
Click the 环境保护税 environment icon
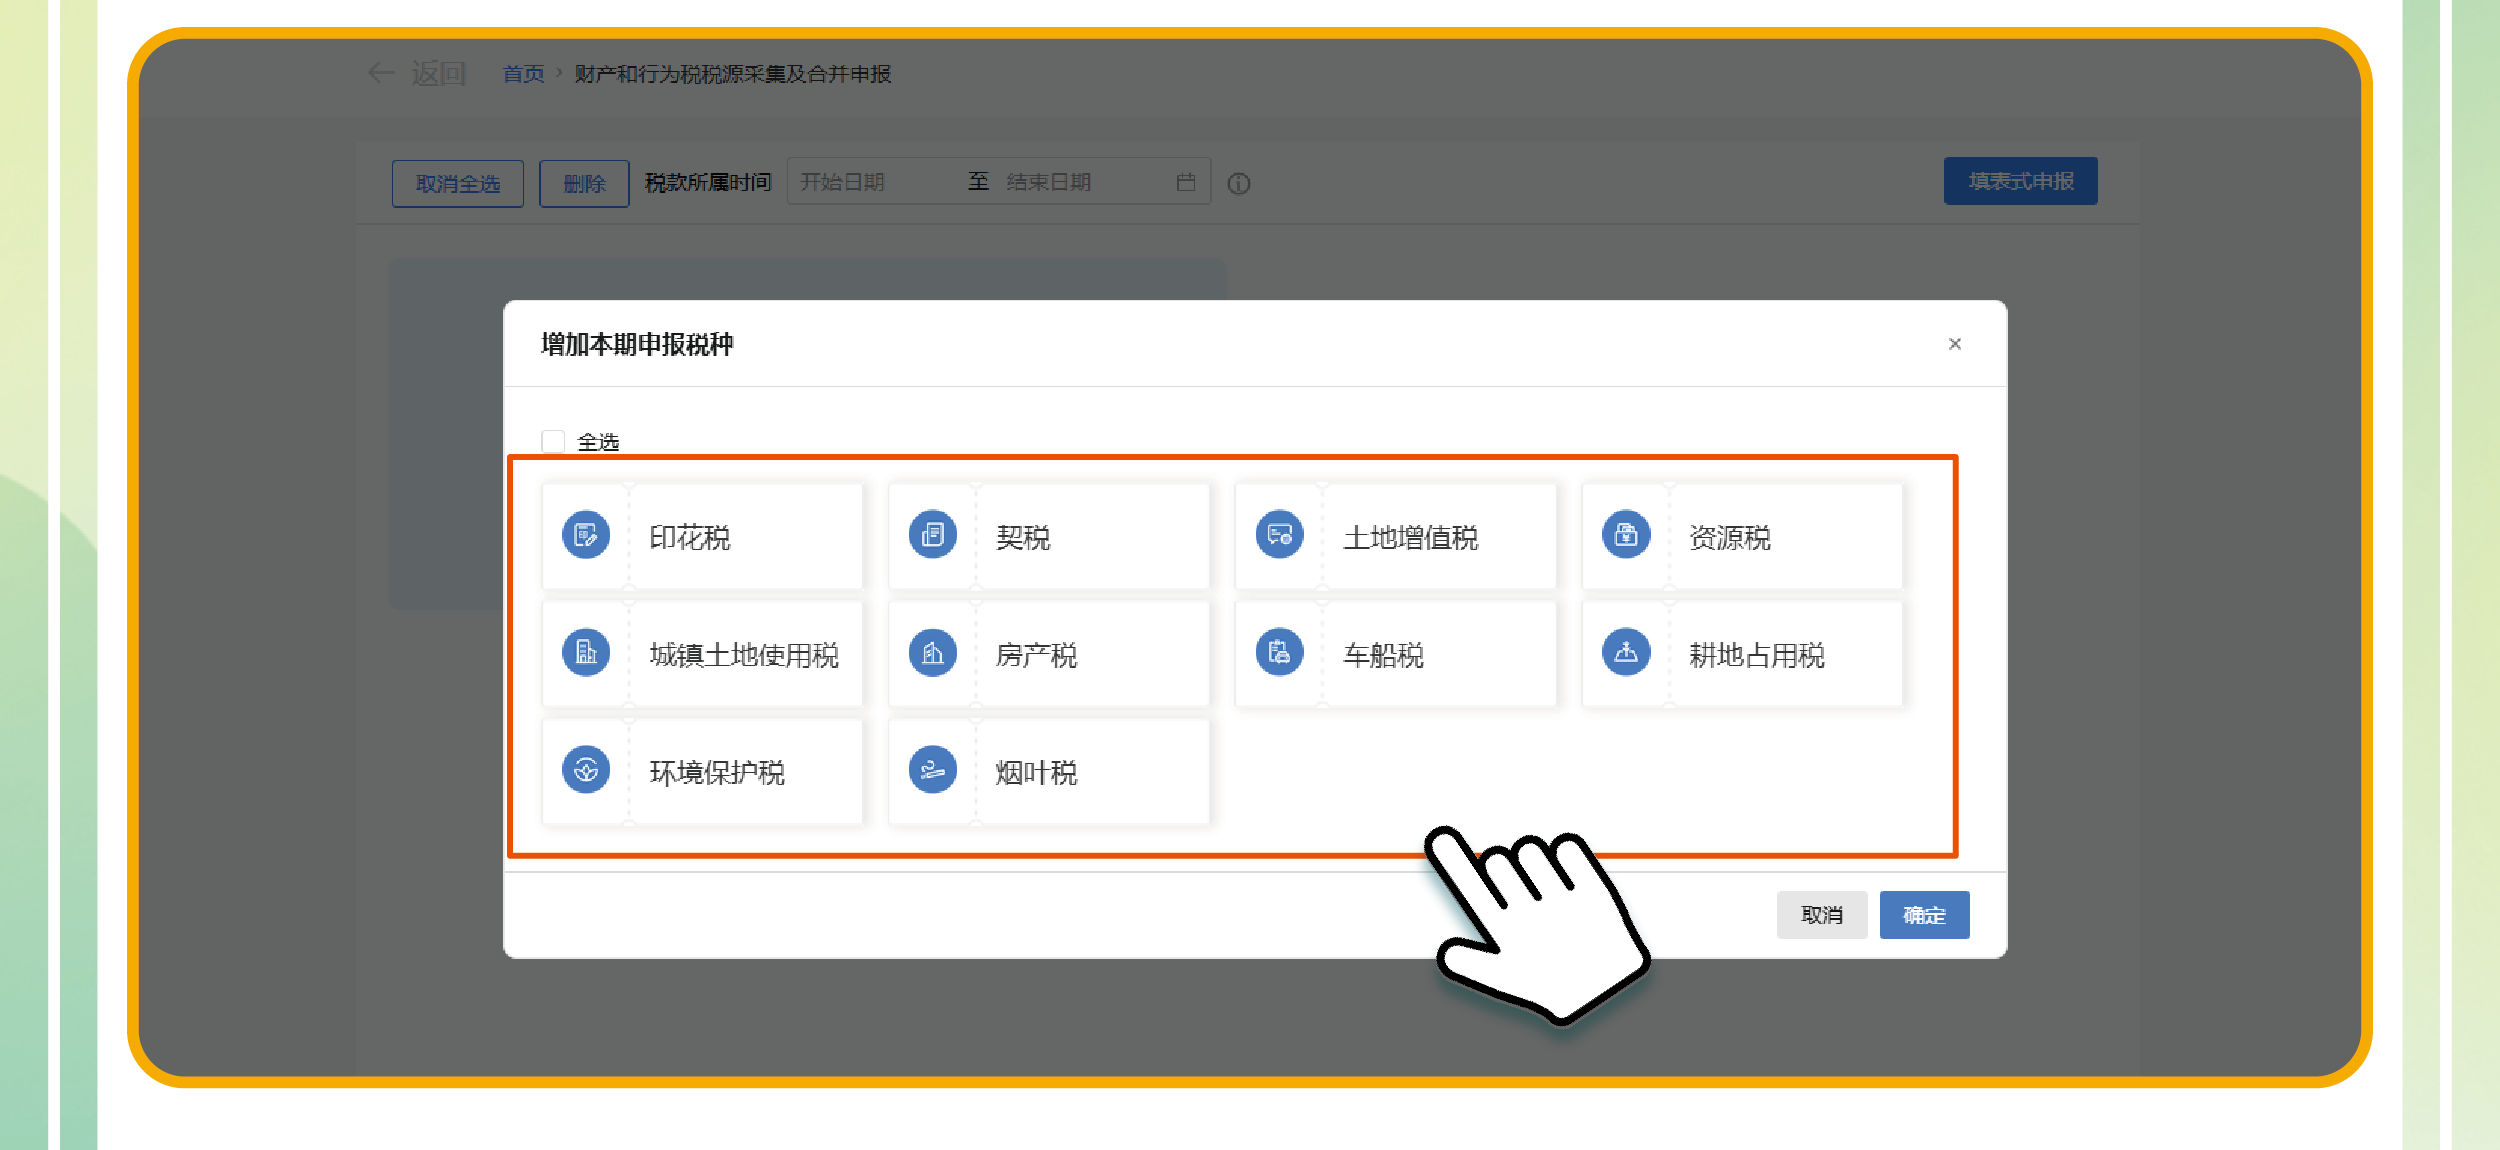586,770
